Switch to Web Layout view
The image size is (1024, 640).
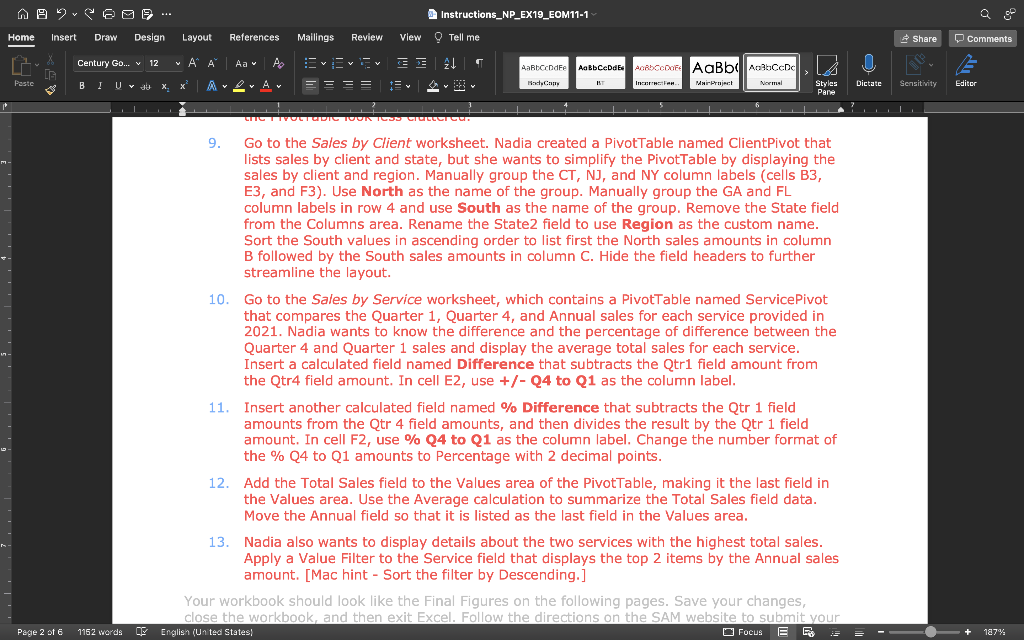tap(808, 632)
